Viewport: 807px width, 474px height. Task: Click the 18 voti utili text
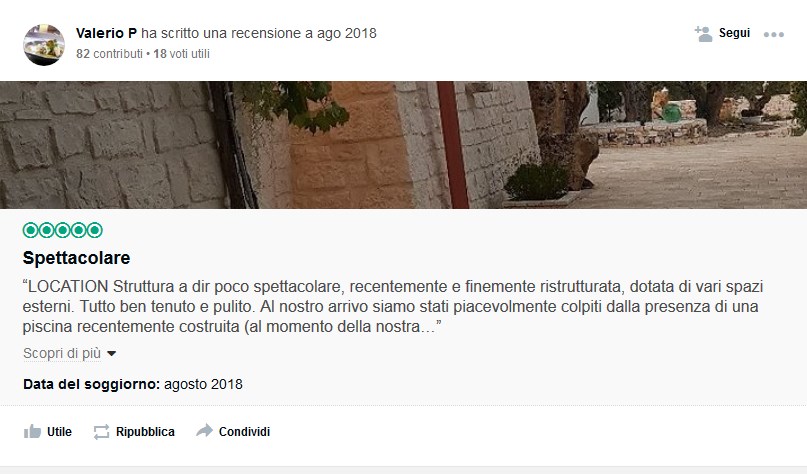click(181, 54)
